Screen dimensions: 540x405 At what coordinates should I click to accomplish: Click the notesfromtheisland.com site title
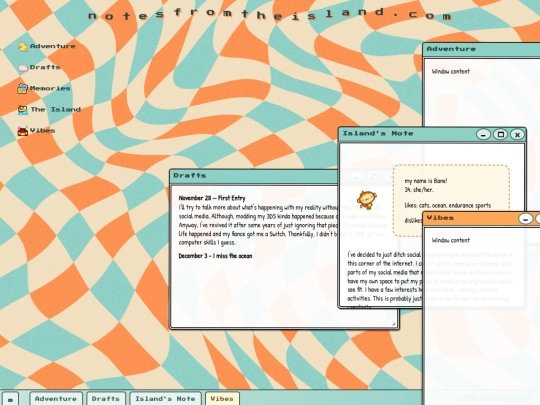click(270, 14)
